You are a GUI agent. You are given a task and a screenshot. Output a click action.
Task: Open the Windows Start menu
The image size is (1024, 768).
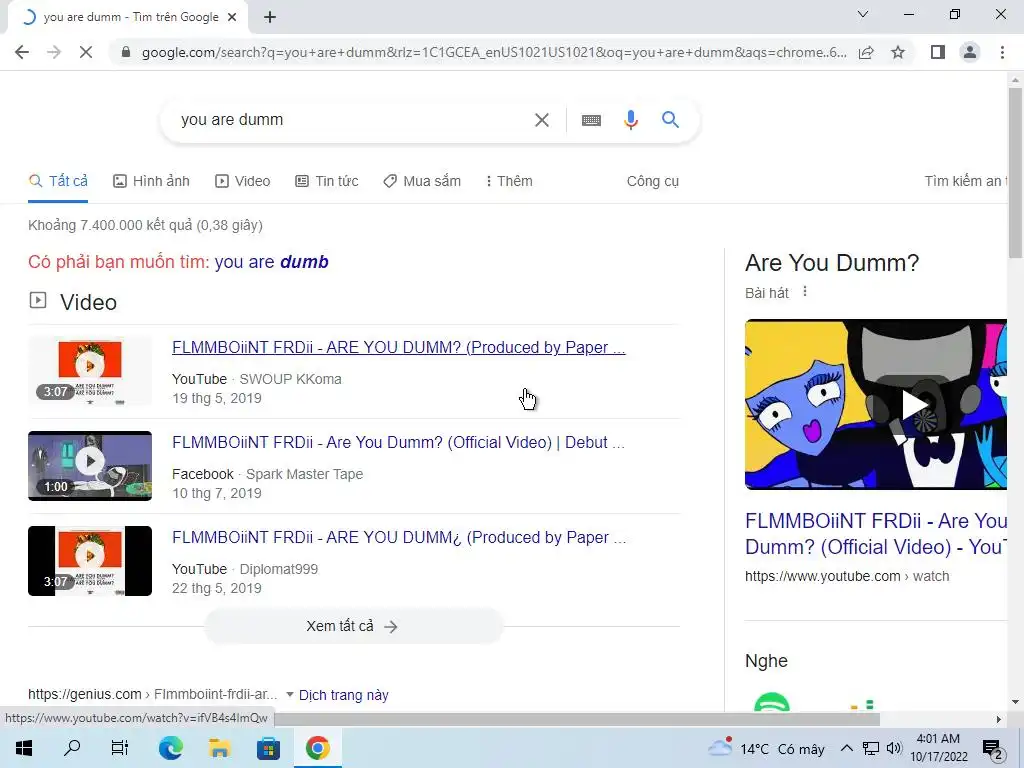24,748
